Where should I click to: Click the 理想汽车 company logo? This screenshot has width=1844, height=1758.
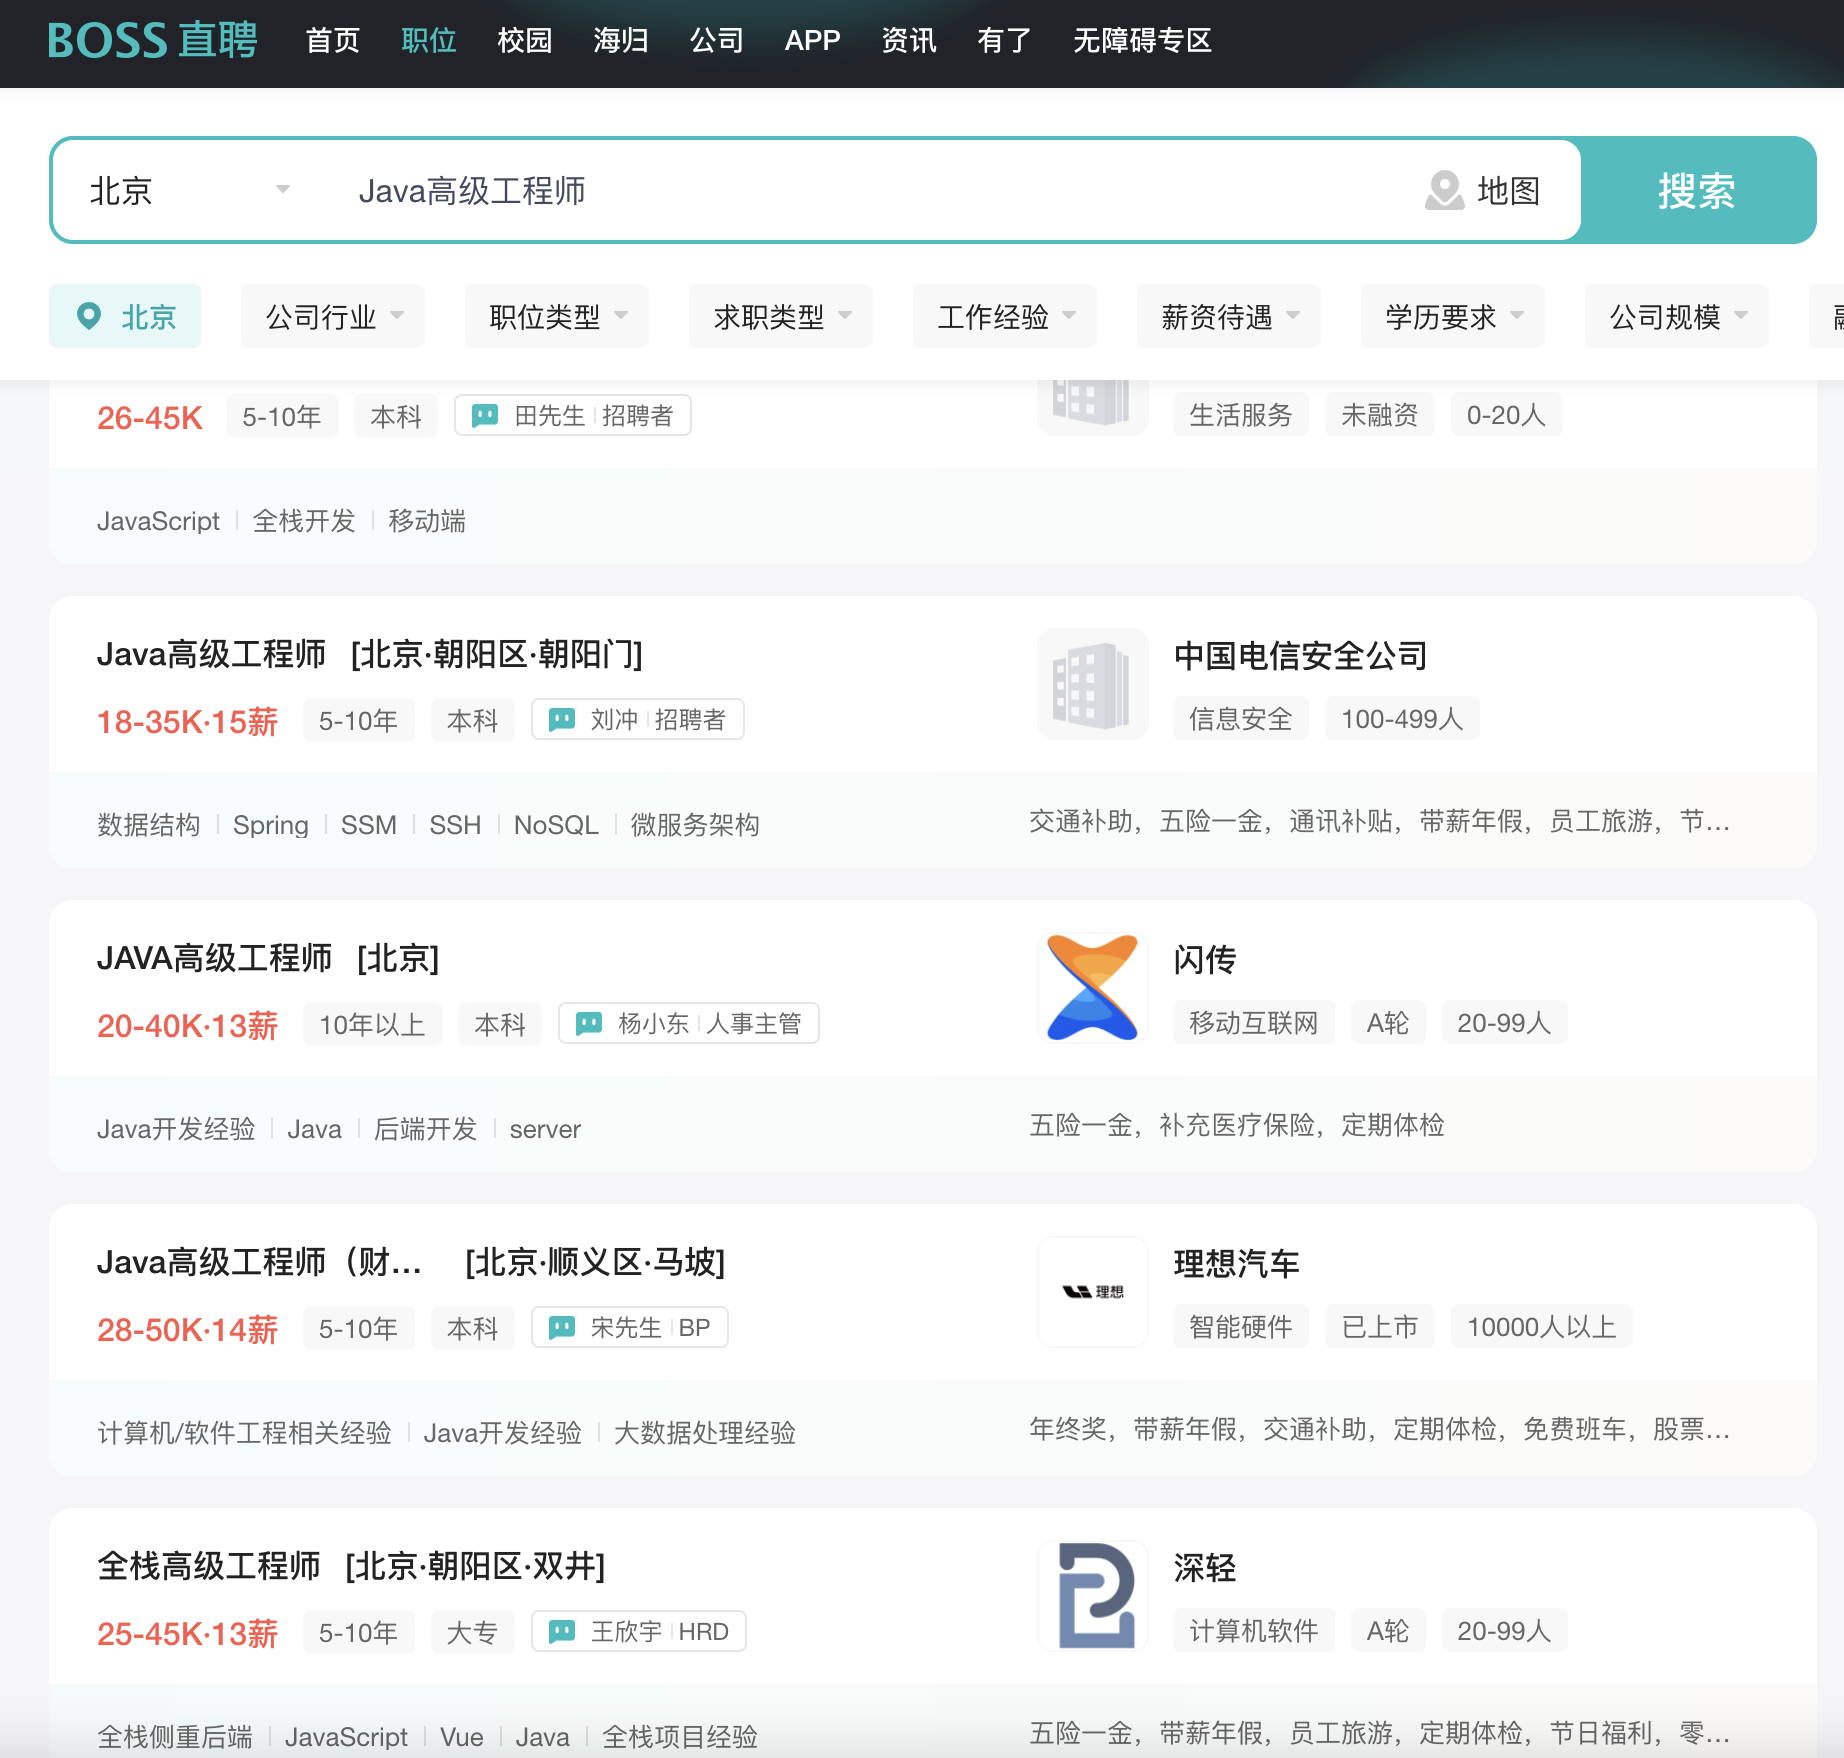pyautogui.click(x=1092, y=1292)
